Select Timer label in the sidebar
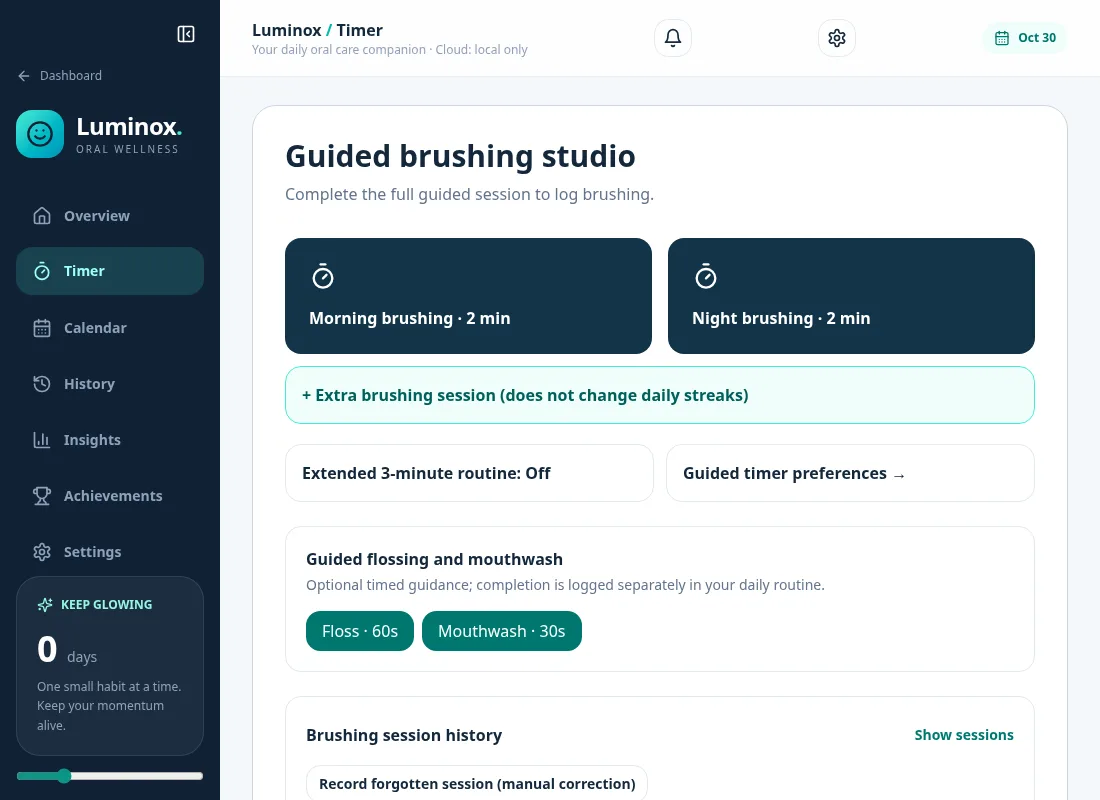The width and height of the screenshot is (1100, 800). coord(84,271)
